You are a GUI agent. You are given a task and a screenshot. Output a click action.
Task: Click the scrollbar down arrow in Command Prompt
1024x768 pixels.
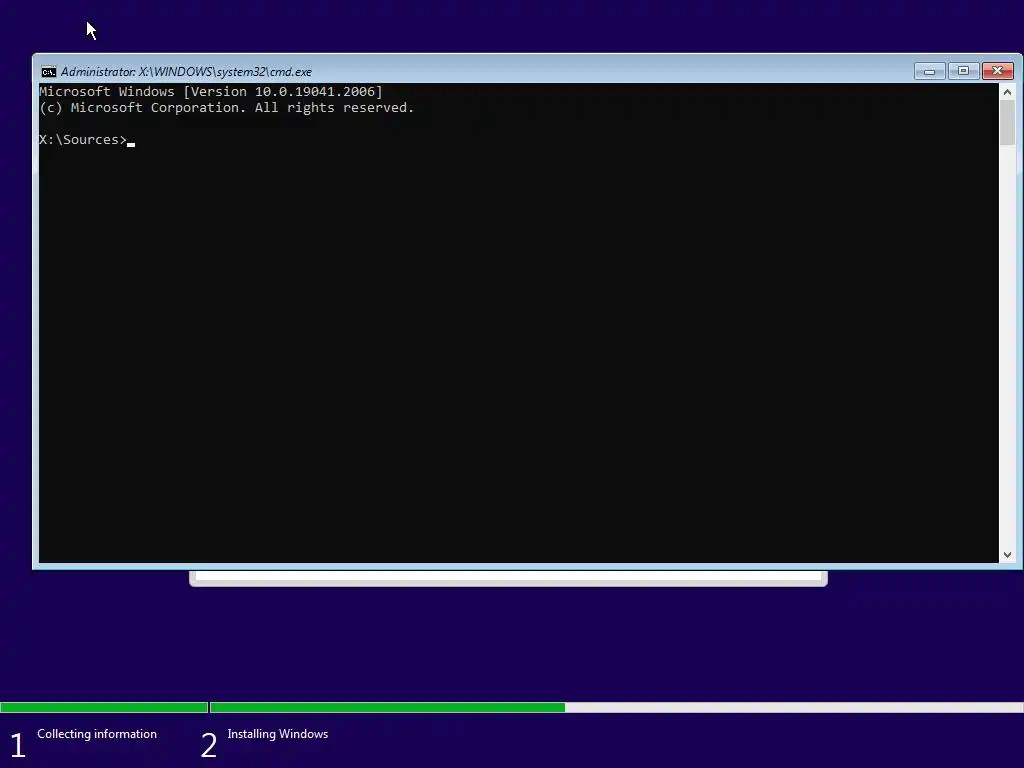tap(1007, 554)
